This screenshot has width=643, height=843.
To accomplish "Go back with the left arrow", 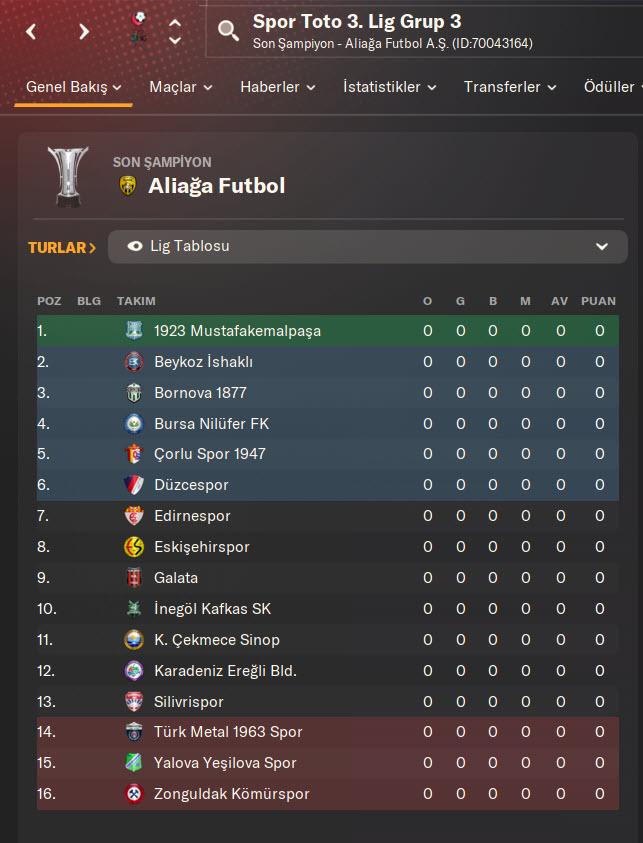I will click(x=31, y=31).
